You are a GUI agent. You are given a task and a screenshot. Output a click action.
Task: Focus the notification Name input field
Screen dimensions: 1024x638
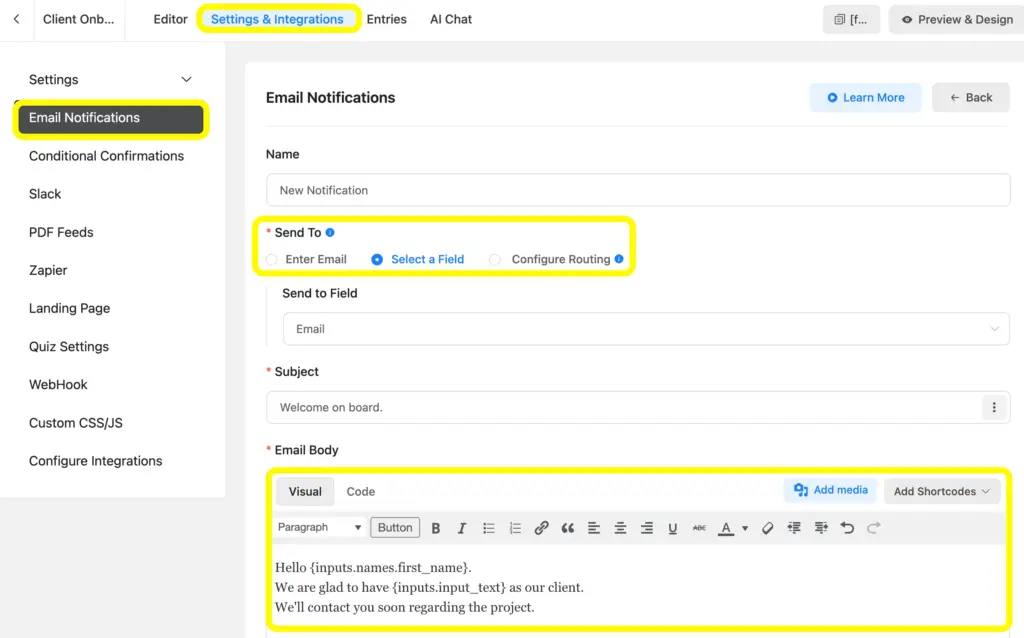[x=638, y=190]
